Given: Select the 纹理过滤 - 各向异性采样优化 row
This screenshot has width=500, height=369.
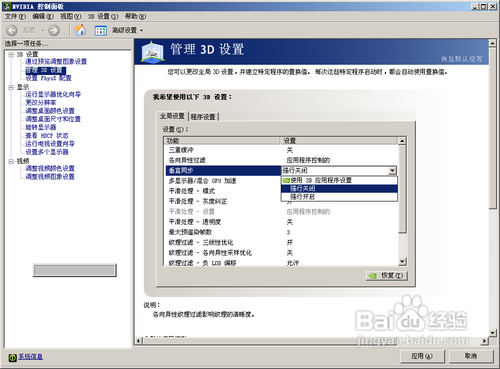Looking at the screenshot, I should [282, 253].
